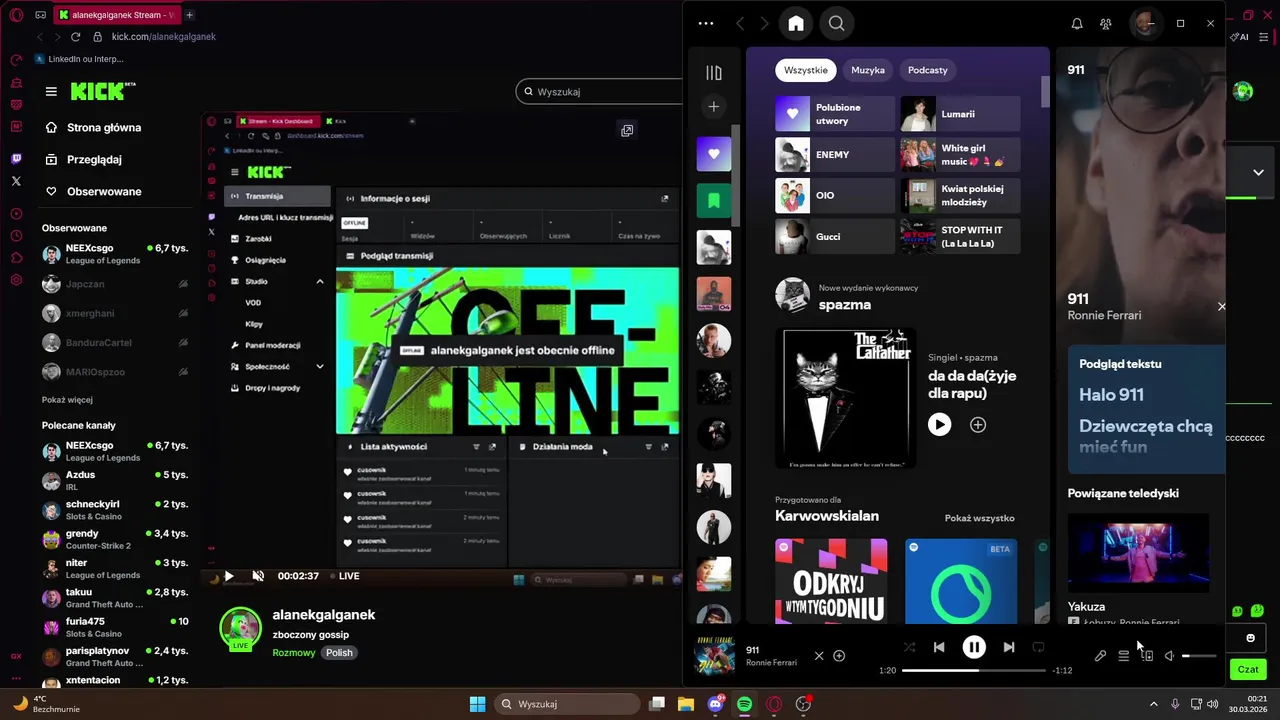The image size is (1280, 720).
Task: Open the Spotify three-dot menu
Action: coord(706,23)
